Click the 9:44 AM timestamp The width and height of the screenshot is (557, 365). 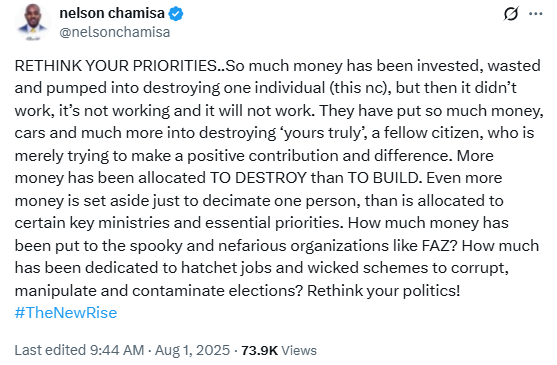(117, 350)
